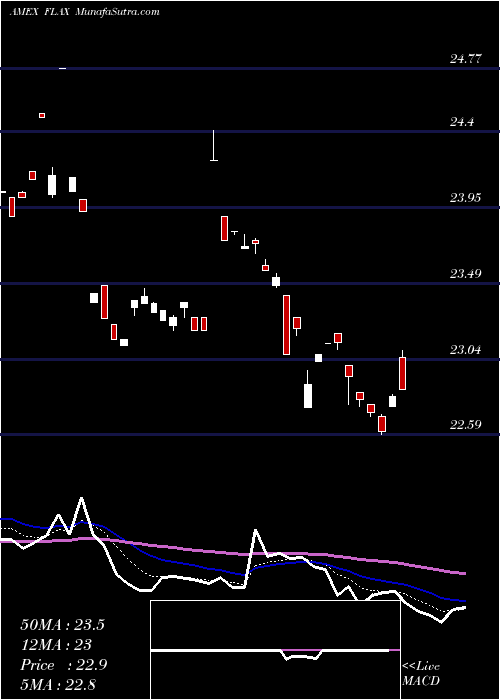Viewport: 500px width, 700px height.
Task: Click the 23.04 price level label
Action: point(465,349)
